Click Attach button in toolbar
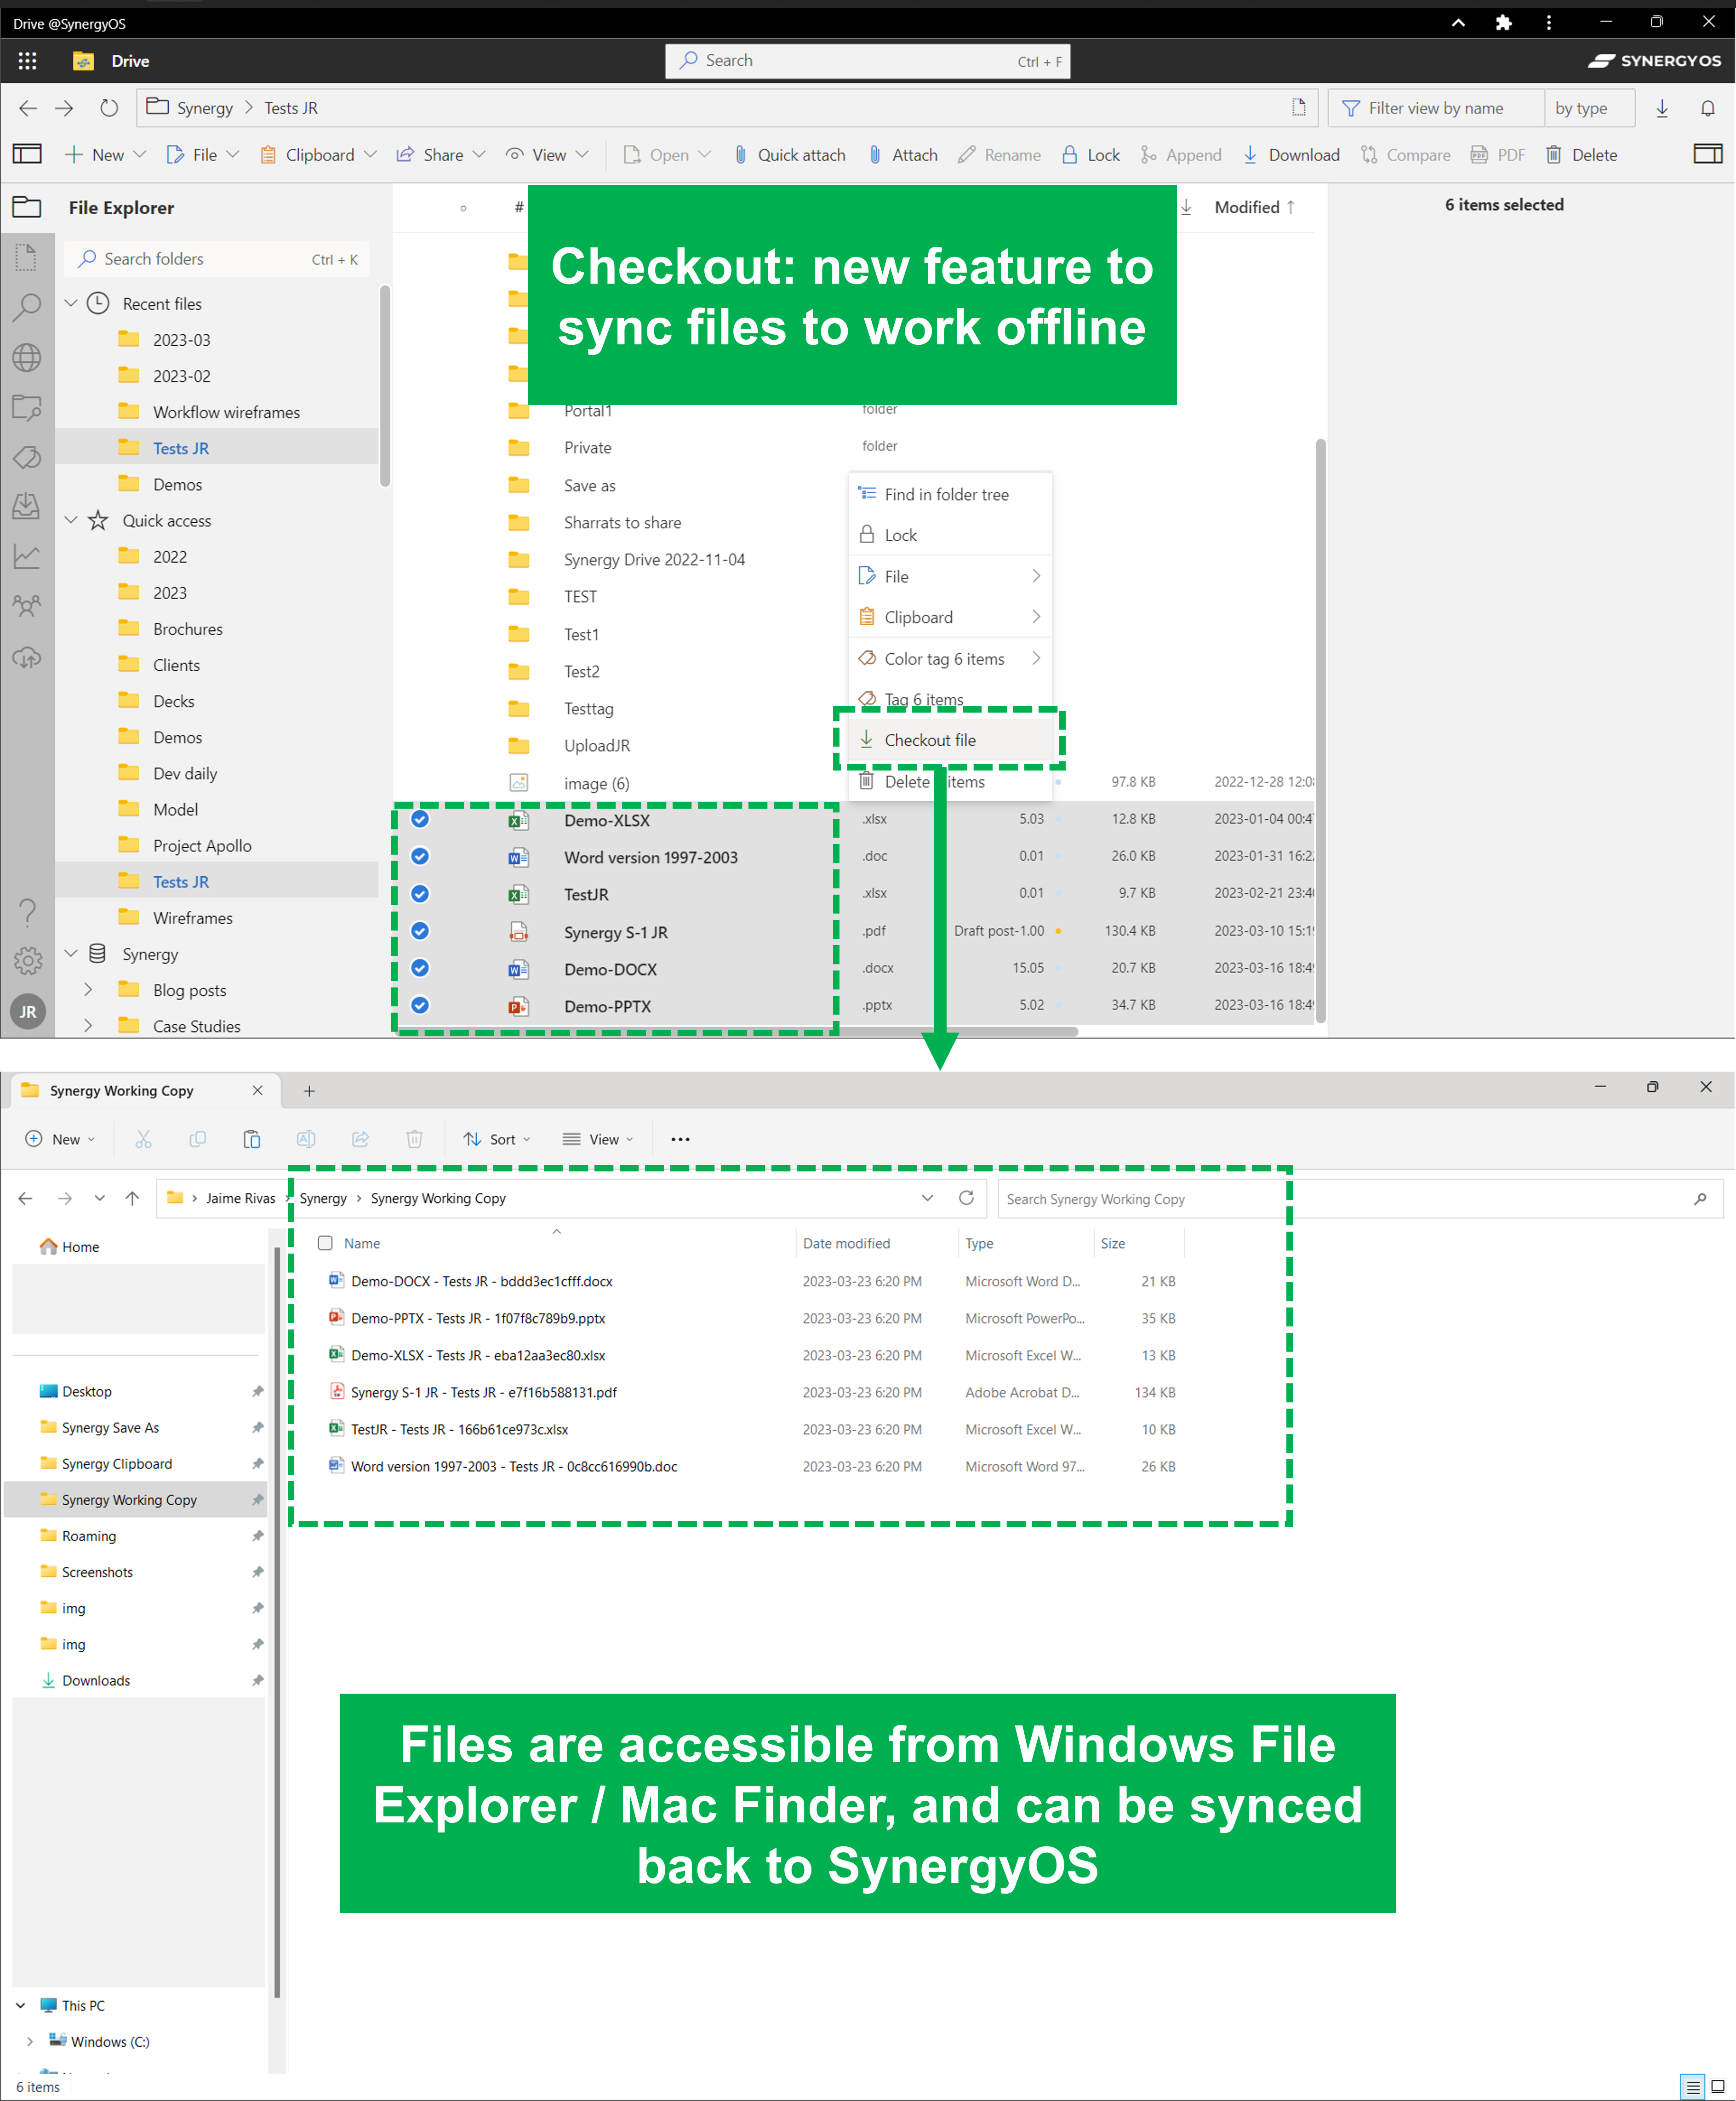Image resolution: width=1736 pixels, height=2101 pixels. click(903, 155)
